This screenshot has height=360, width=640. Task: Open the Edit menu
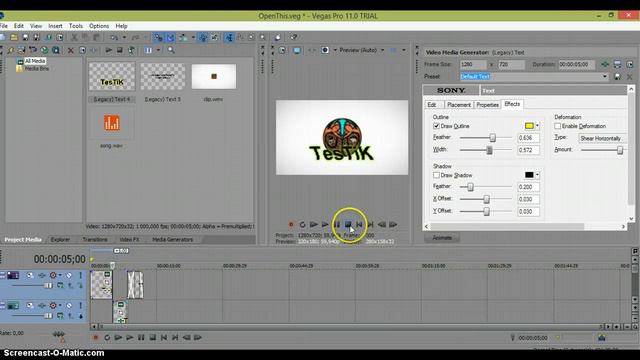click(19, 26)
